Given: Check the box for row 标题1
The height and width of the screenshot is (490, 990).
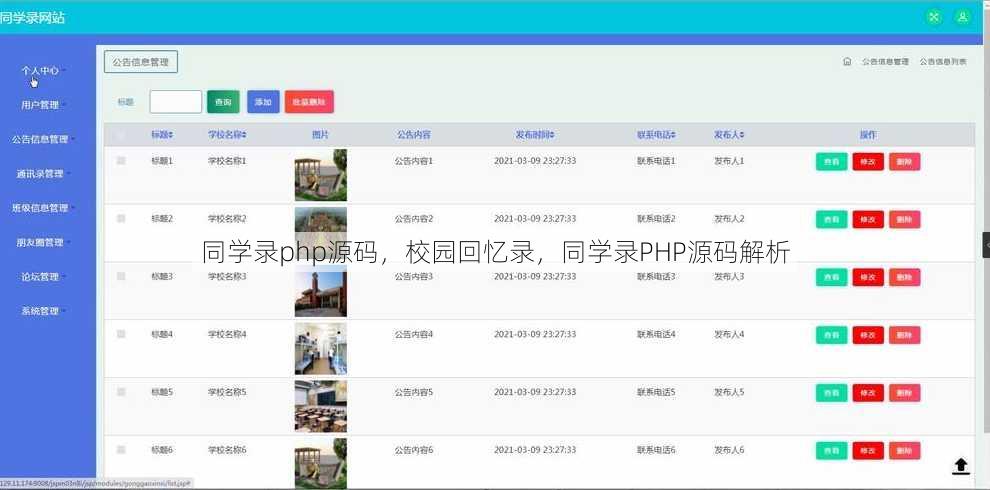Looking at the screenshot, I should (121, 160).
